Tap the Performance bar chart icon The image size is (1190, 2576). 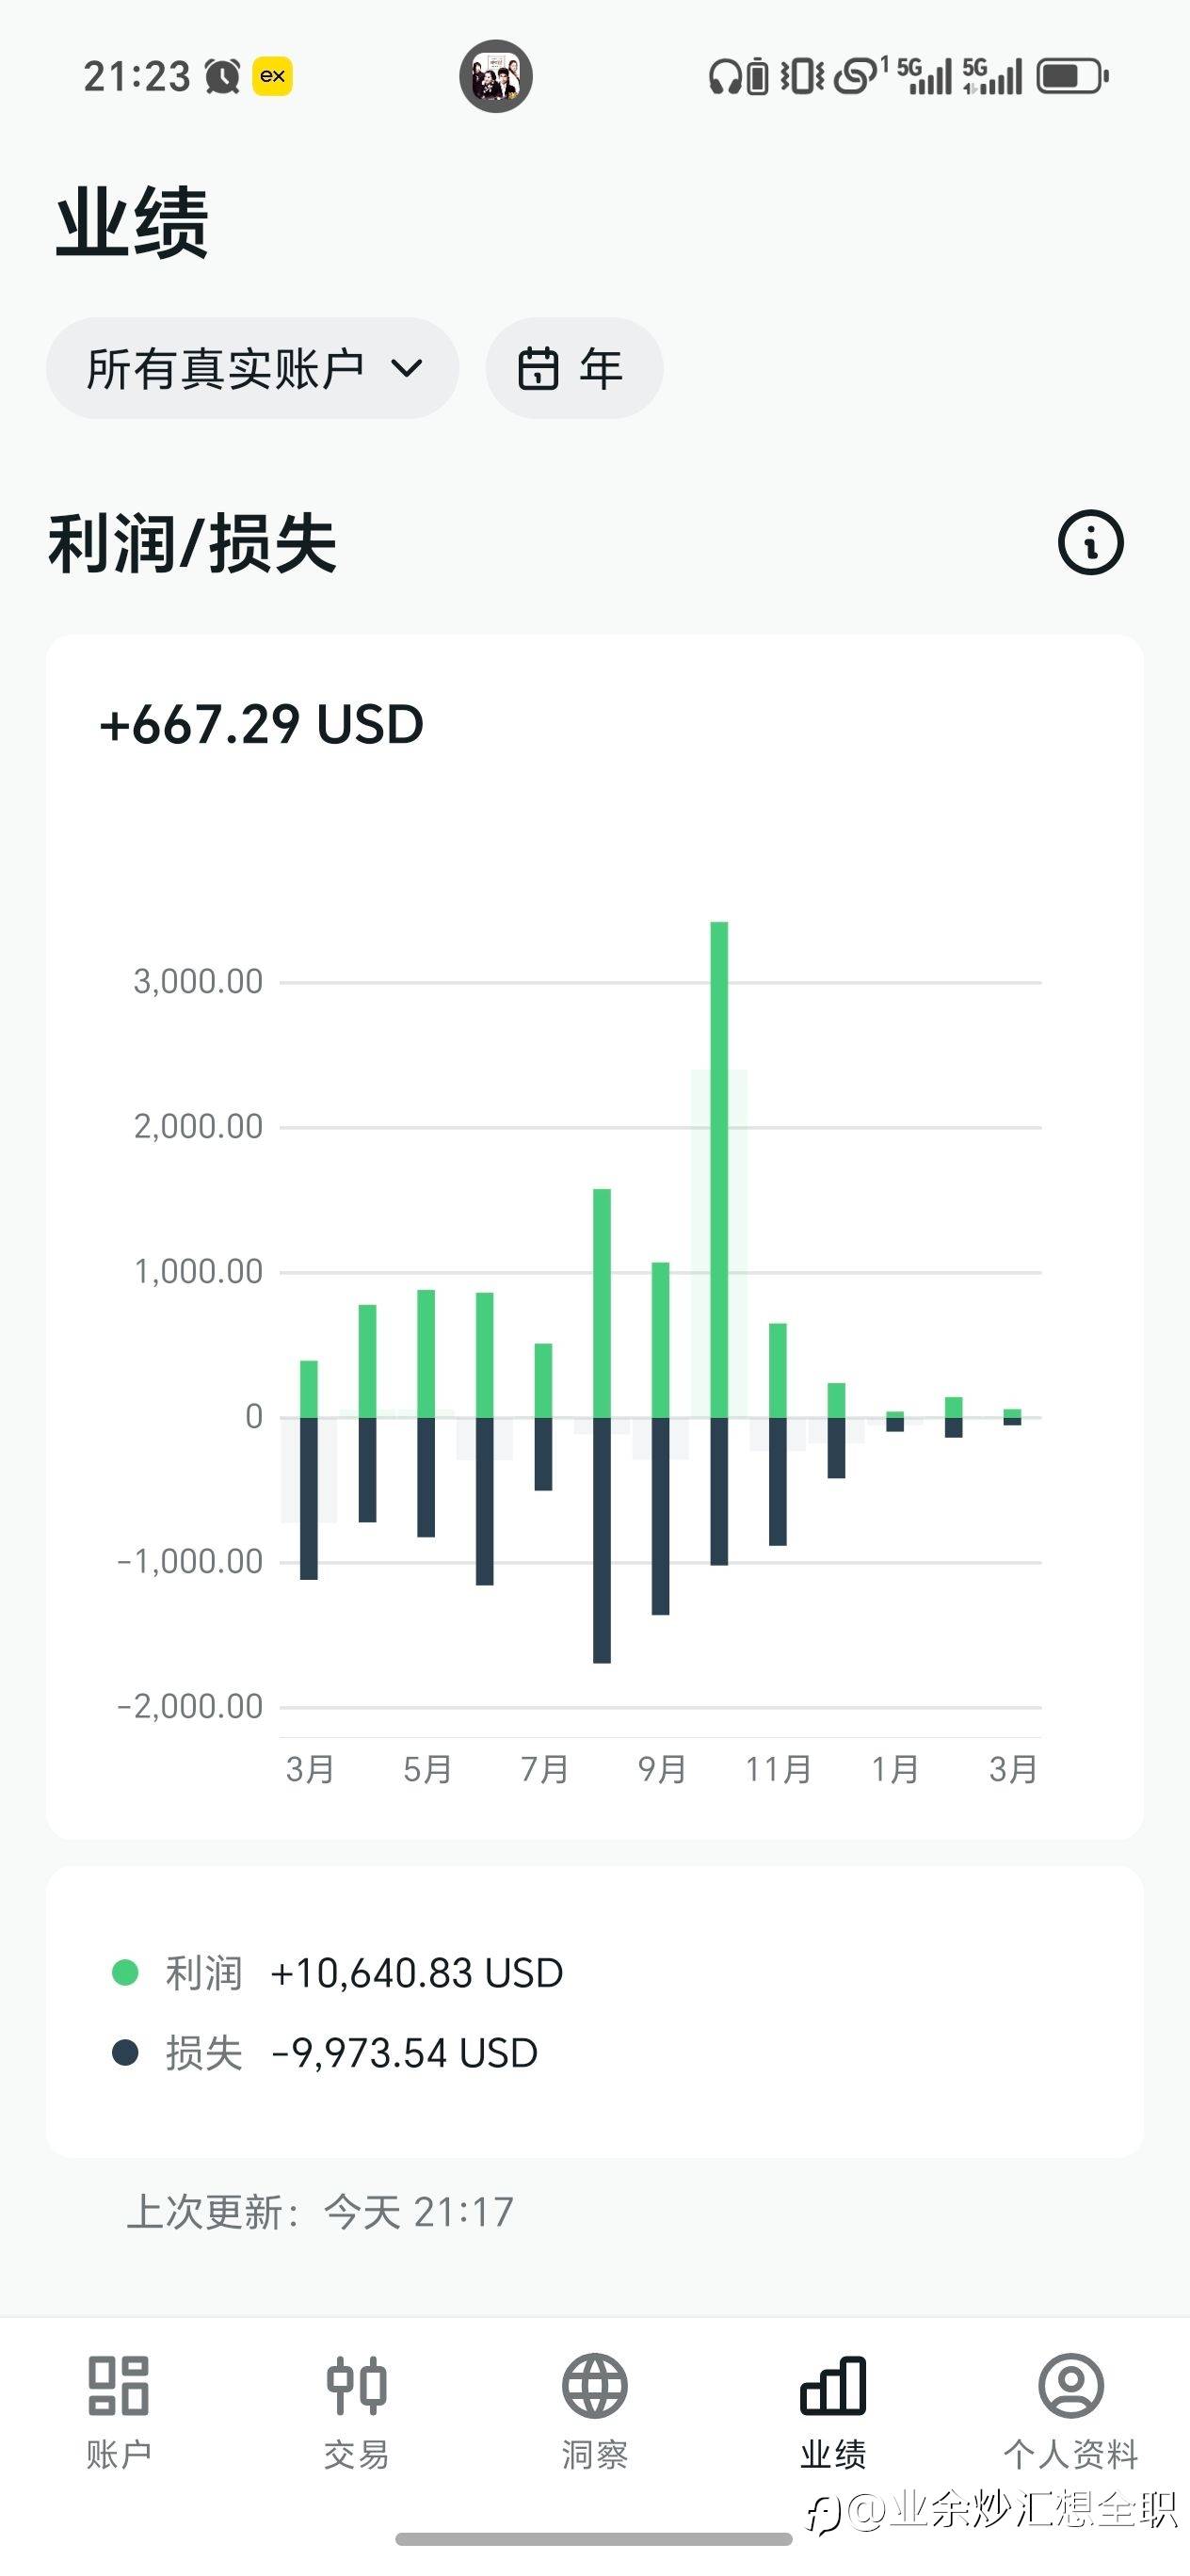click(832, 2386)
